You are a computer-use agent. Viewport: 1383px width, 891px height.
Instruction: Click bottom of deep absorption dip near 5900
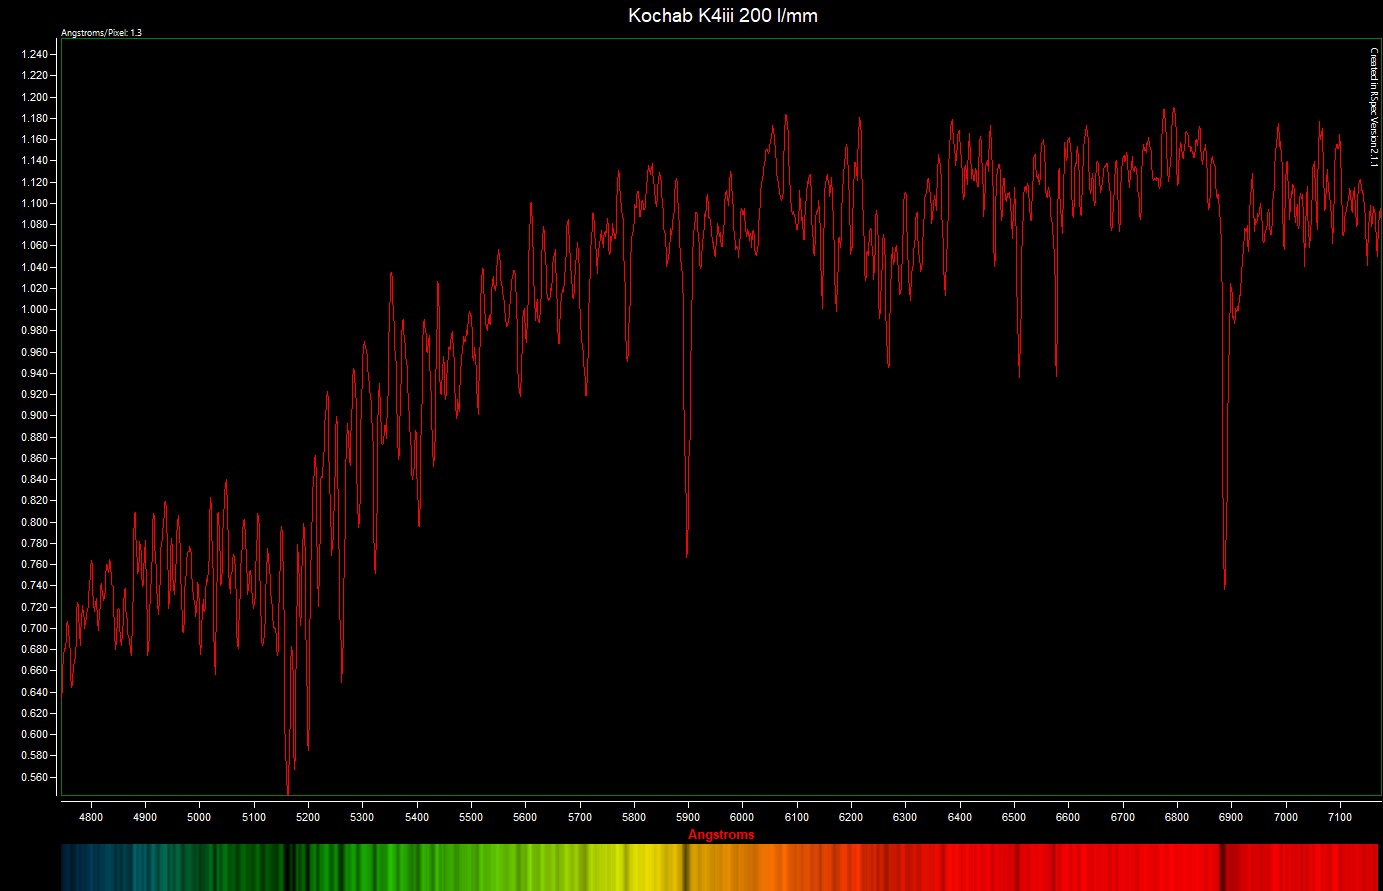687,555
